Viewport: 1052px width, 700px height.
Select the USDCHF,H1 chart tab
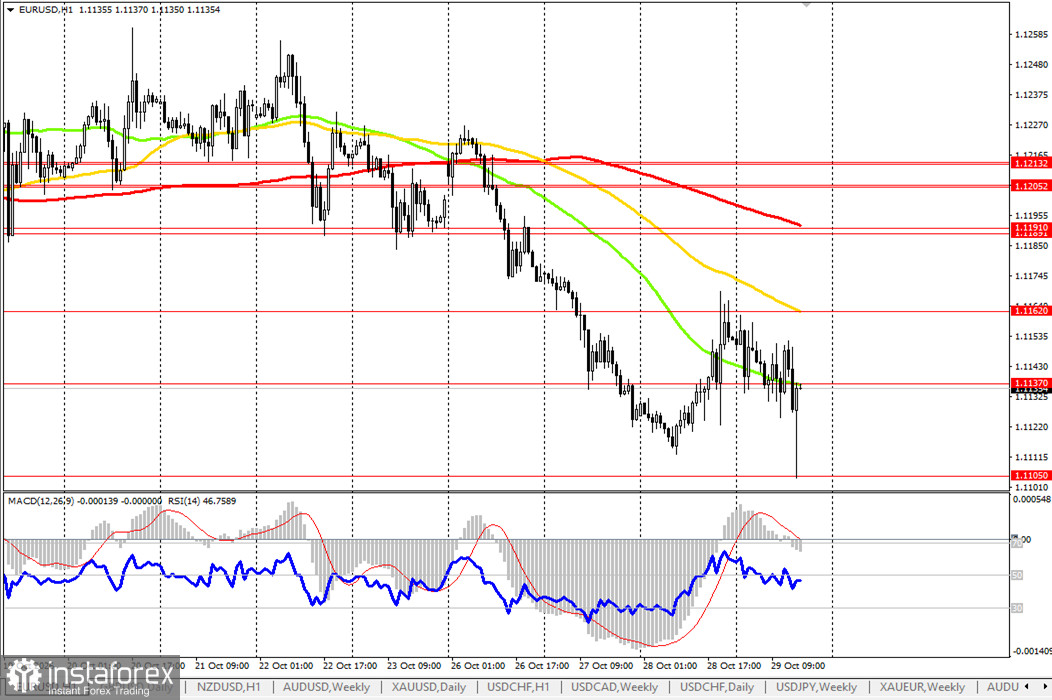pos(518,687)
